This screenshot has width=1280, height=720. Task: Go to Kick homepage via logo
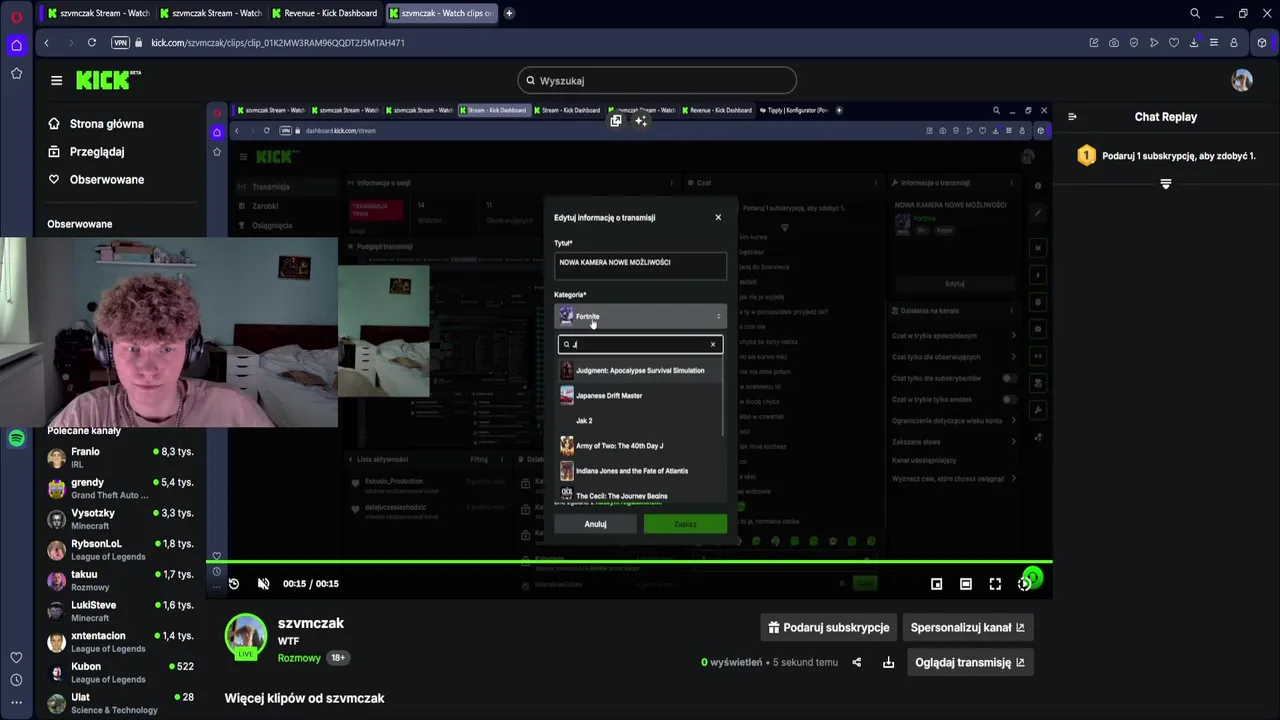tap(108, 80)
